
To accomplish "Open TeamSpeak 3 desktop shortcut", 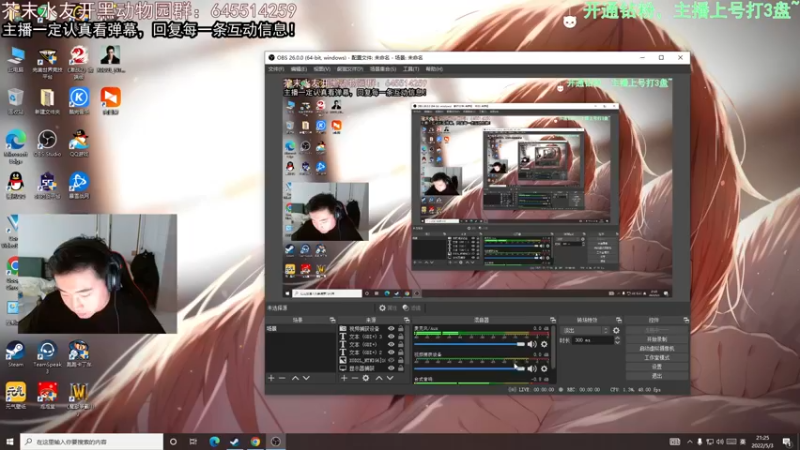I will tap(47, 356).
